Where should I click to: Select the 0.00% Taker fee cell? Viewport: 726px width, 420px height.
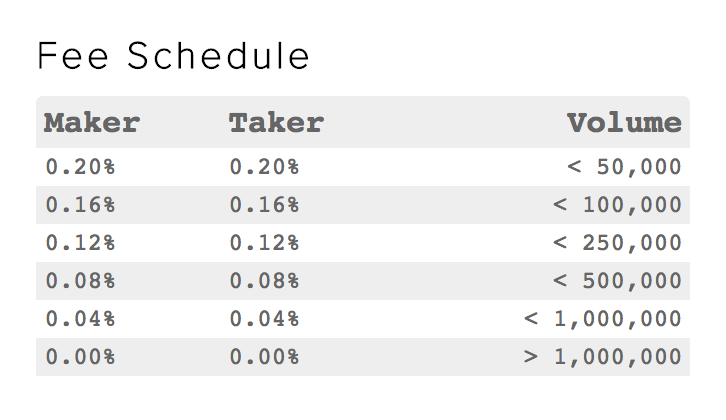click(264, 357)
